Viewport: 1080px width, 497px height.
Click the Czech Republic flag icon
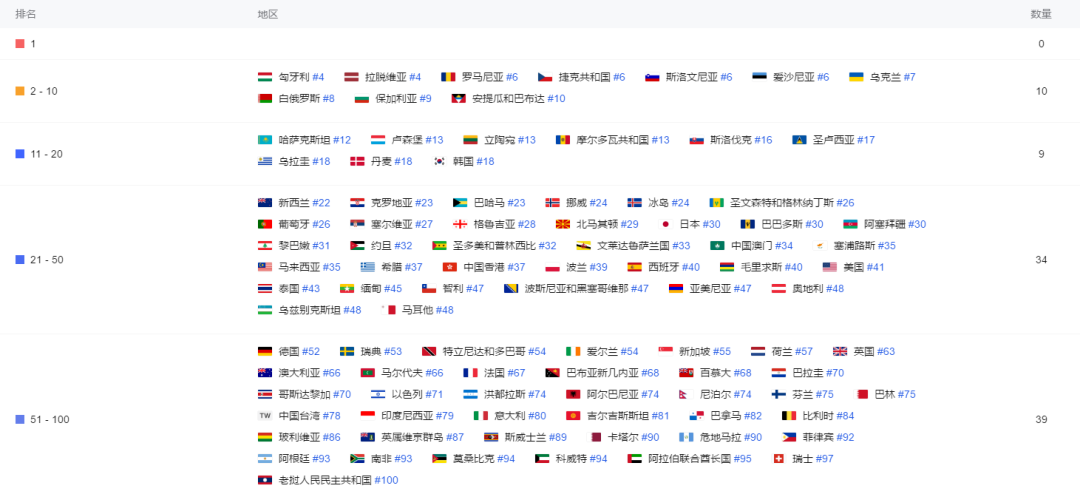pyautogui.click(x=545, y=77)
